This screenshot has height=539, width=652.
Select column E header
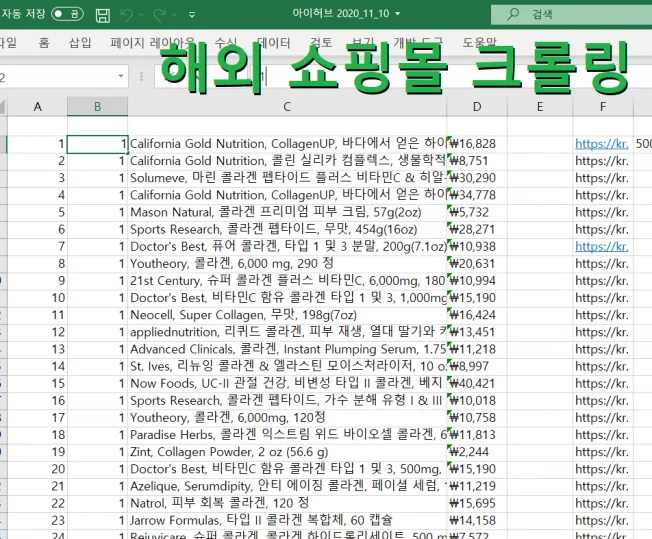[540, 106]
